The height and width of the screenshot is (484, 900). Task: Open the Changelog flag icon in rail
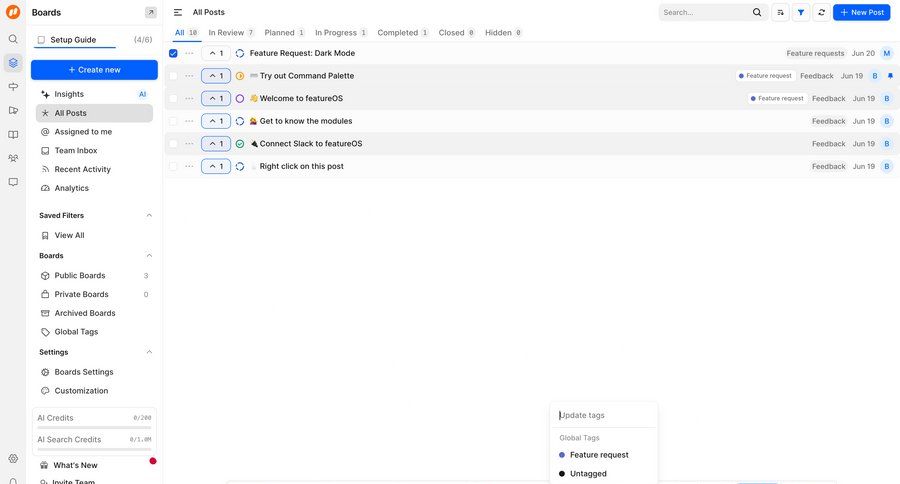coord(13,110)
